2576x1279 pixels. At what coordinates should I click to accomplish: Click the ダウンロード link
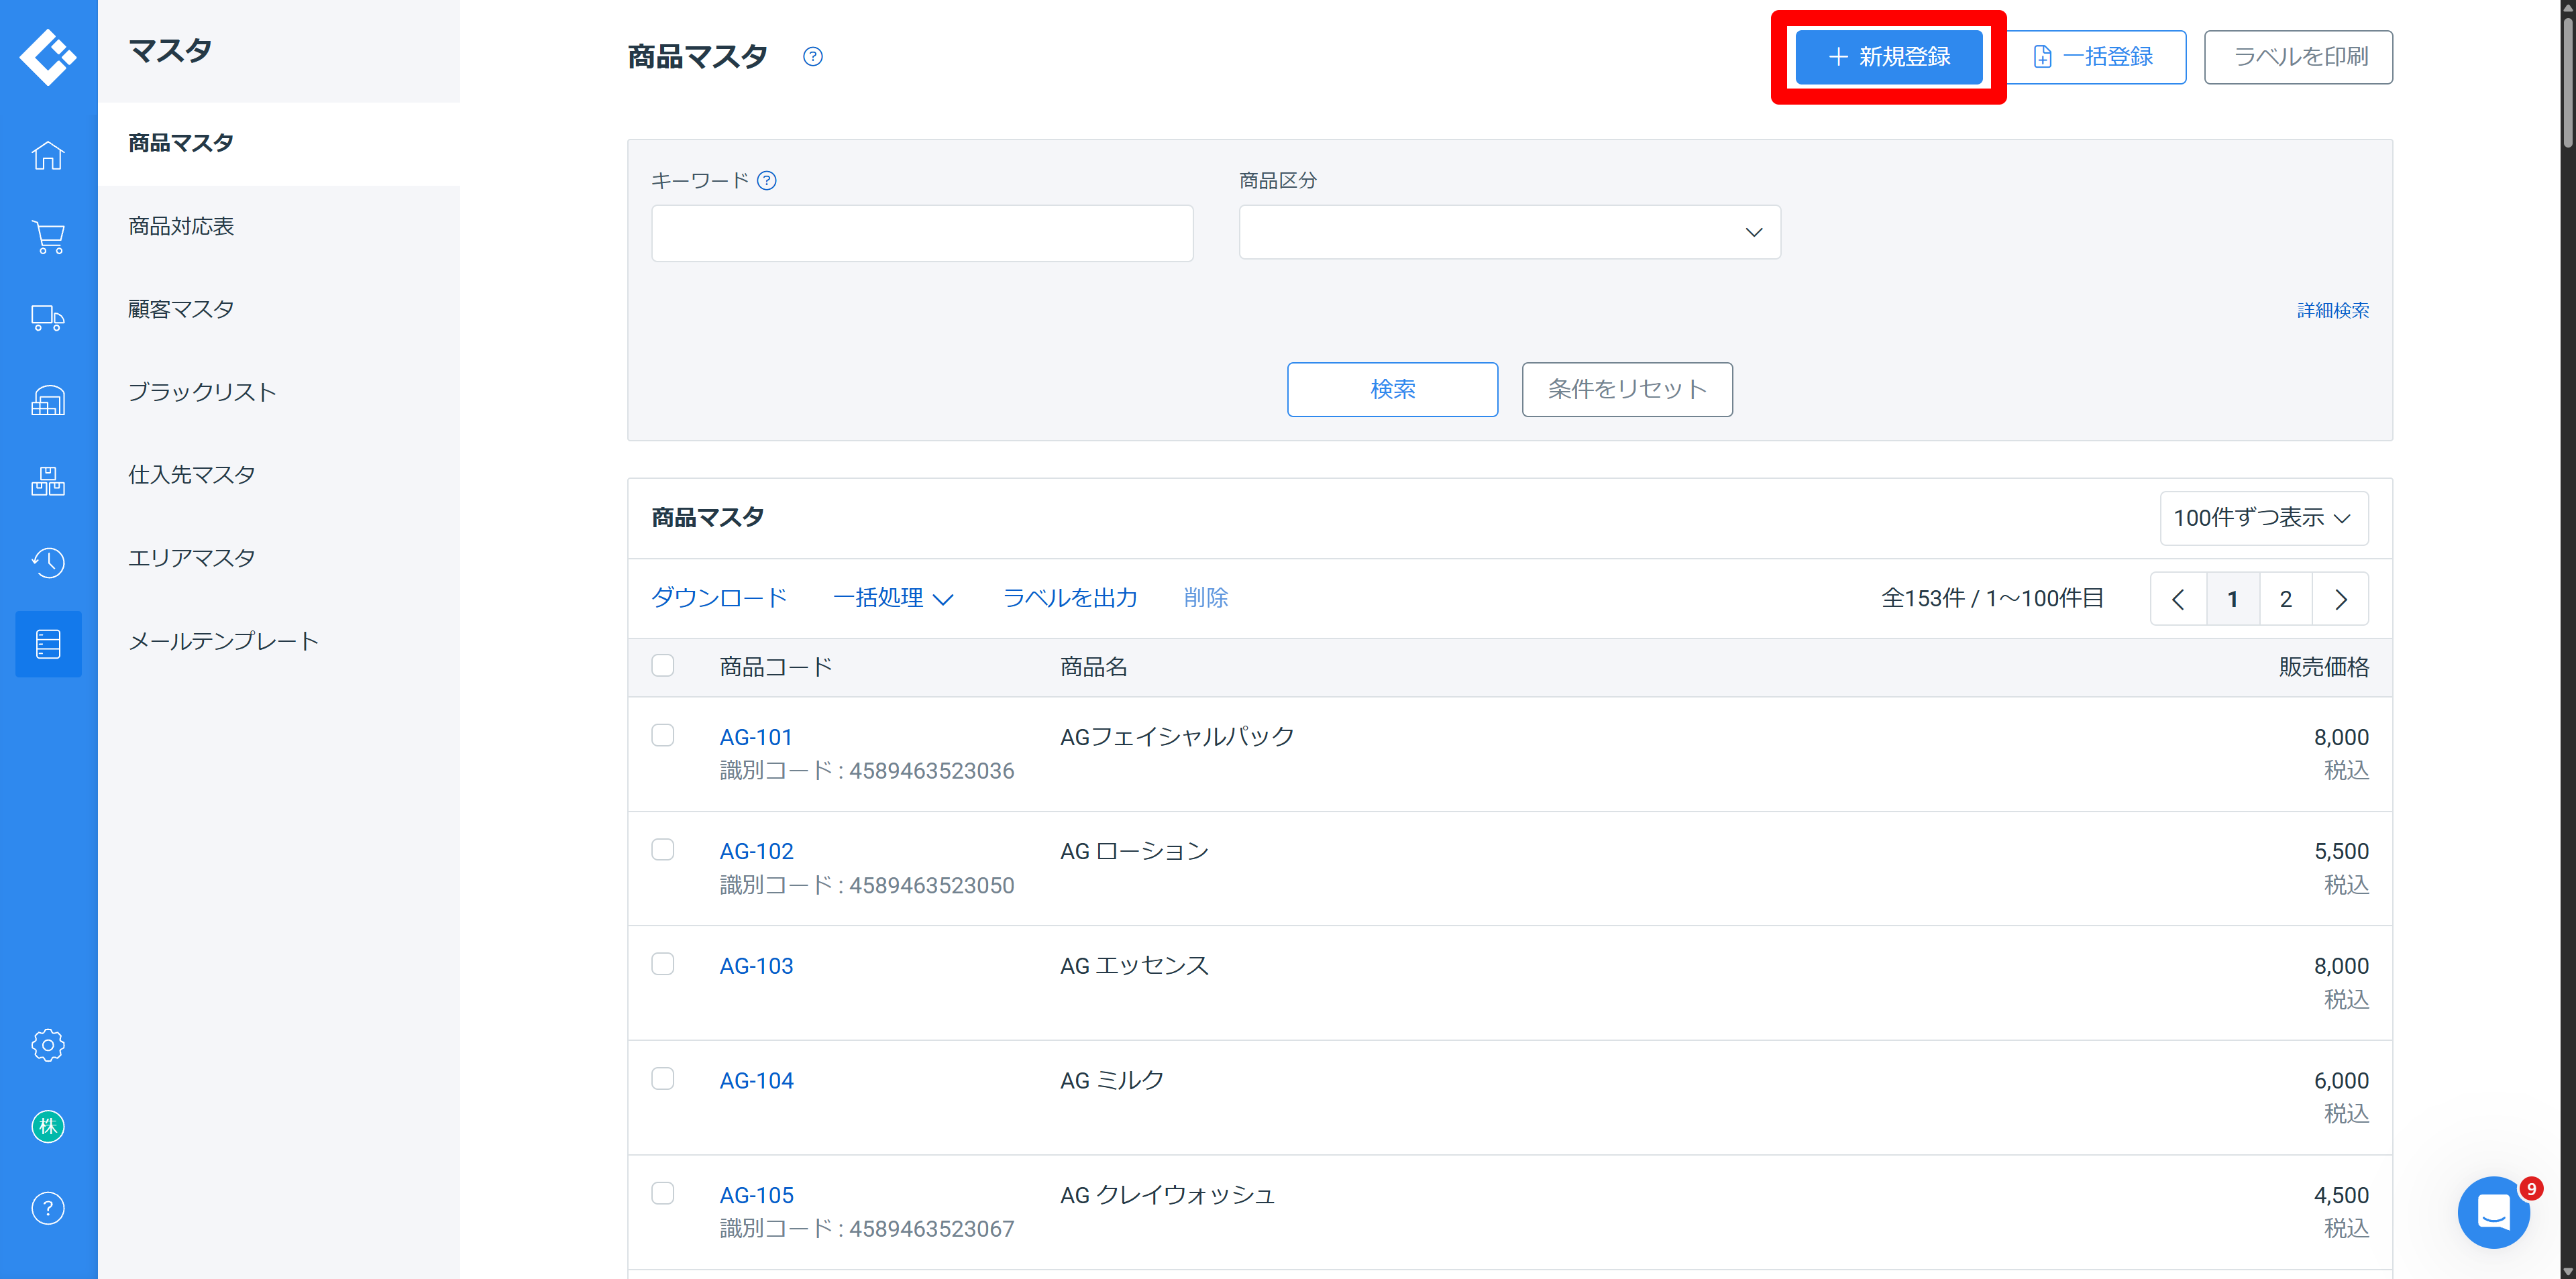point(719,598)
